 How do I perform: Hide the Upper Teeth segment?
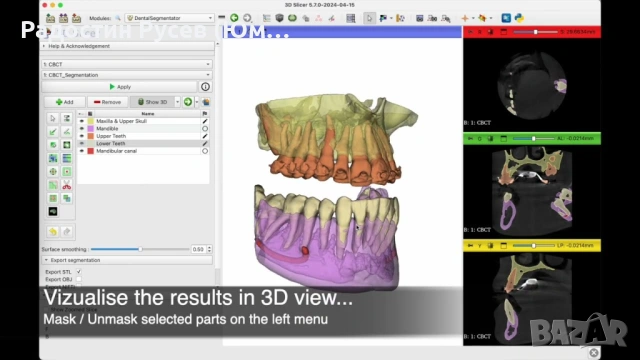[82, 136]
